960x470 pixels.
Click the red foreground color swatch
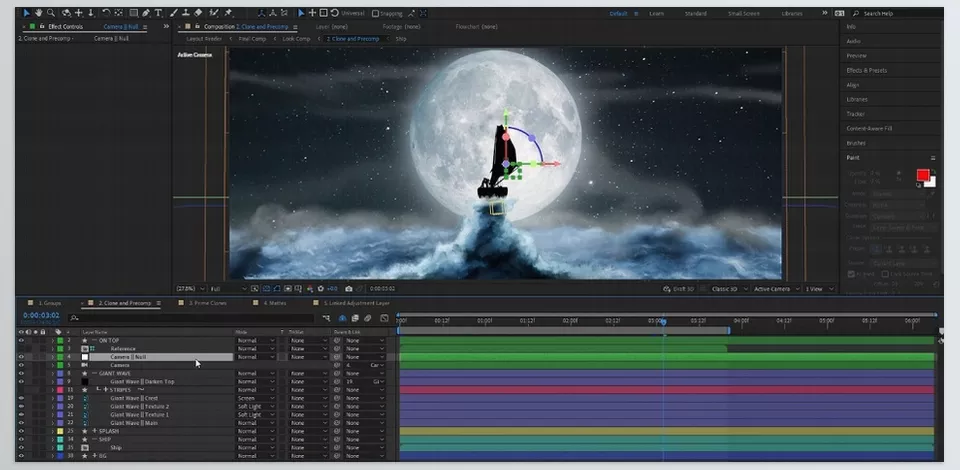[923, 176]
